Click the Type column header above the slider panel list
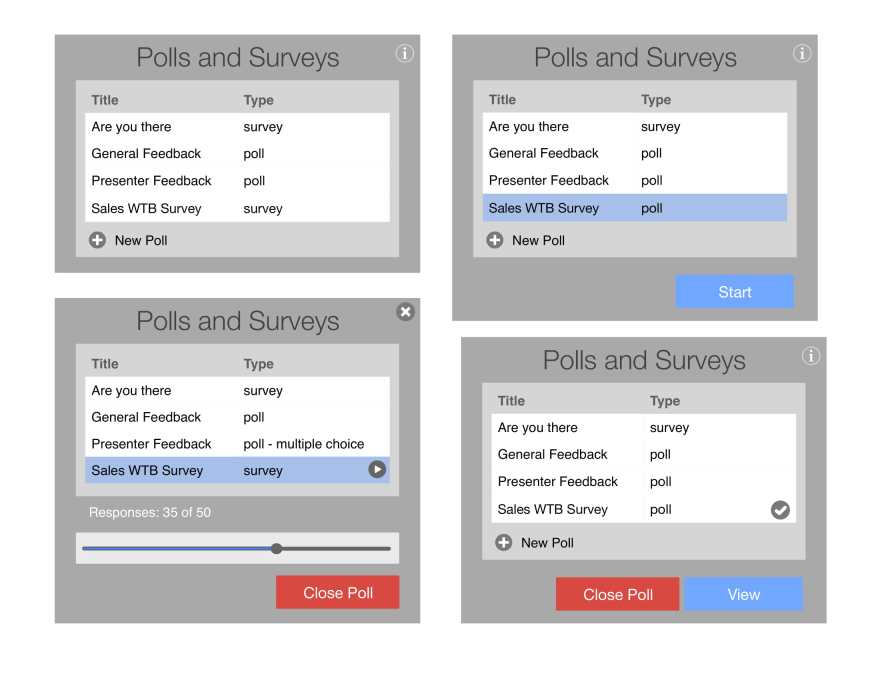 point(258,364)
